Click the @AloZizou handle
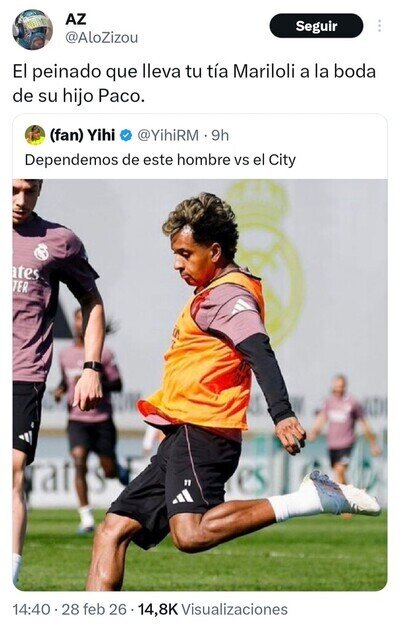Viewport: 400px width, 626px height. [101, 38]
